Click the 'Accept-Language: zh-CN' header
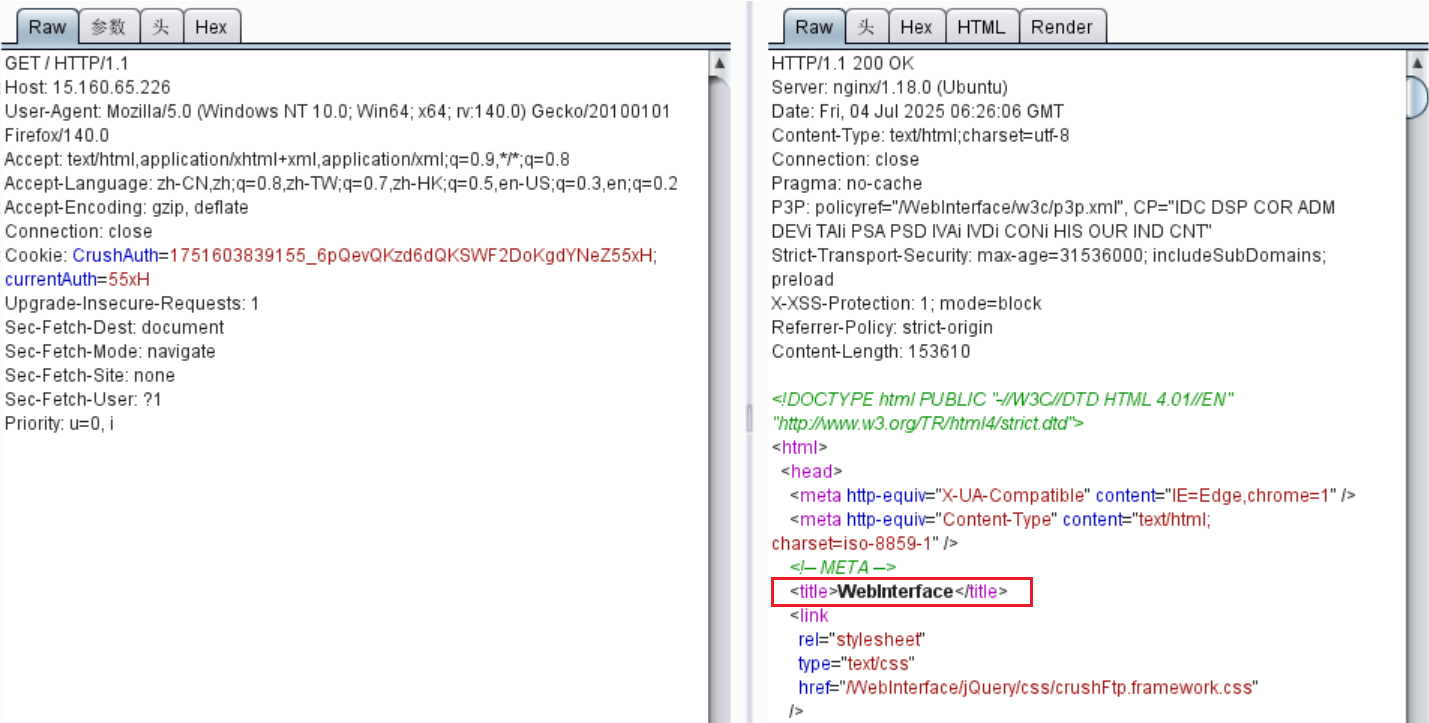 pyautogui.click(x=341, y=183)
